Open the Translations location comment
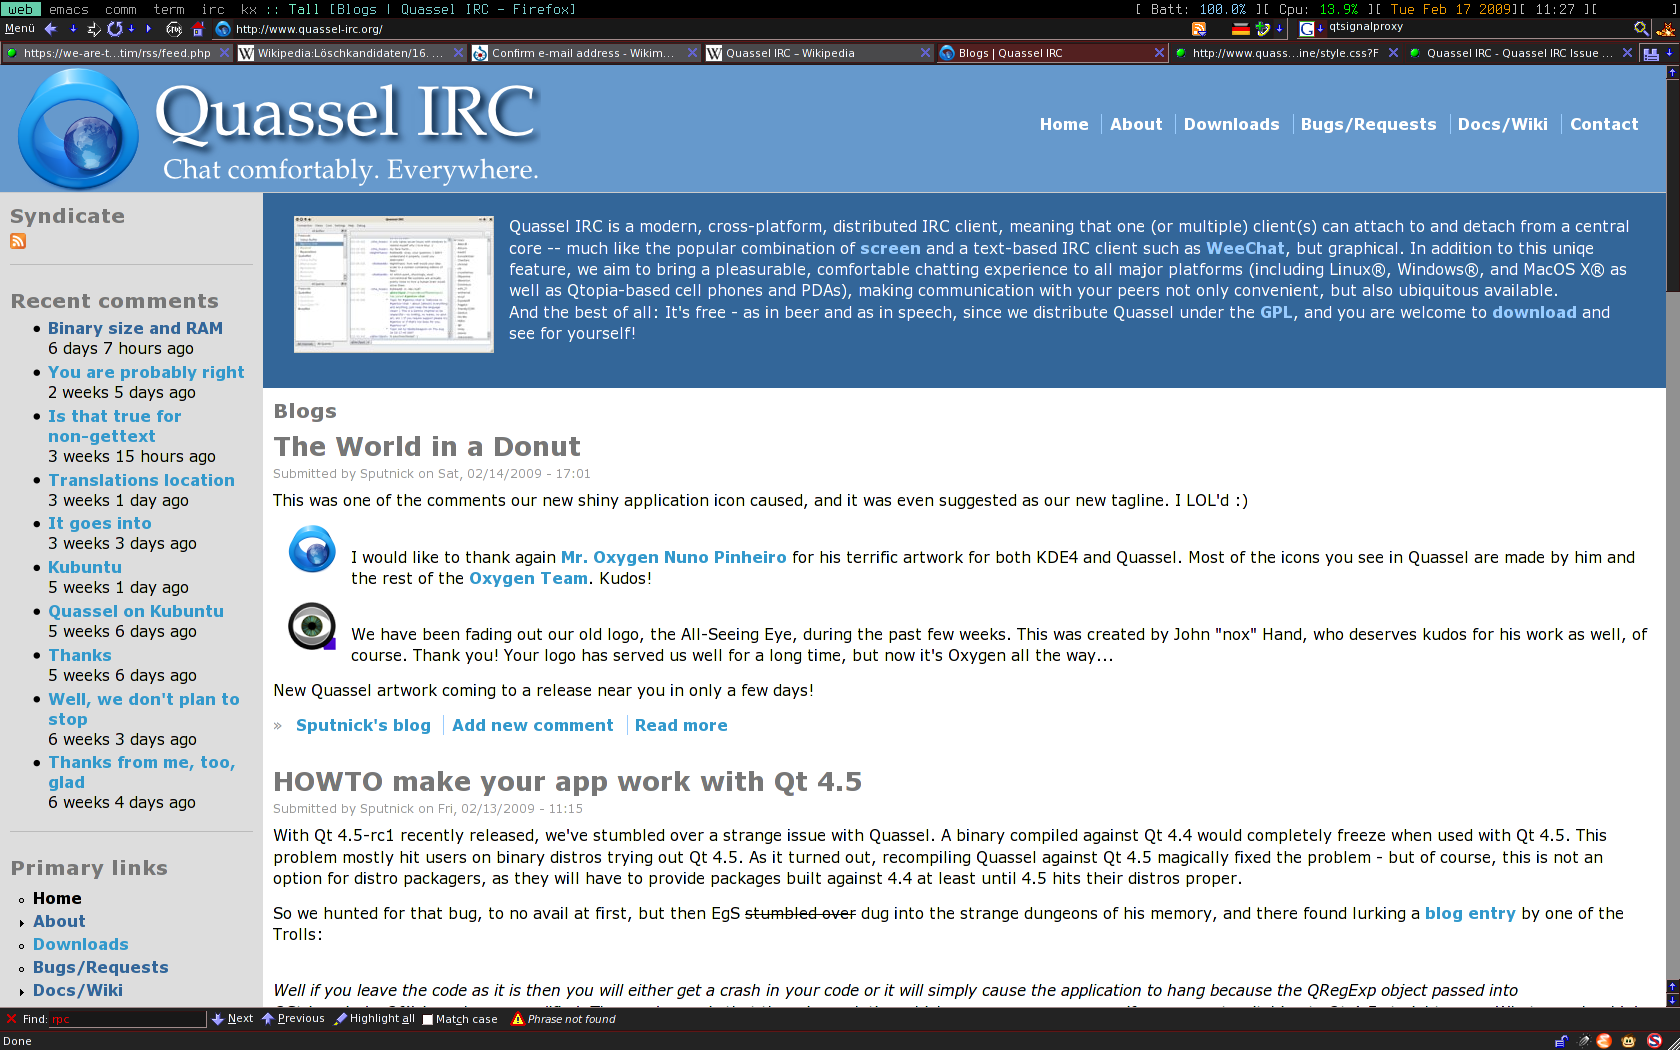 141,480
